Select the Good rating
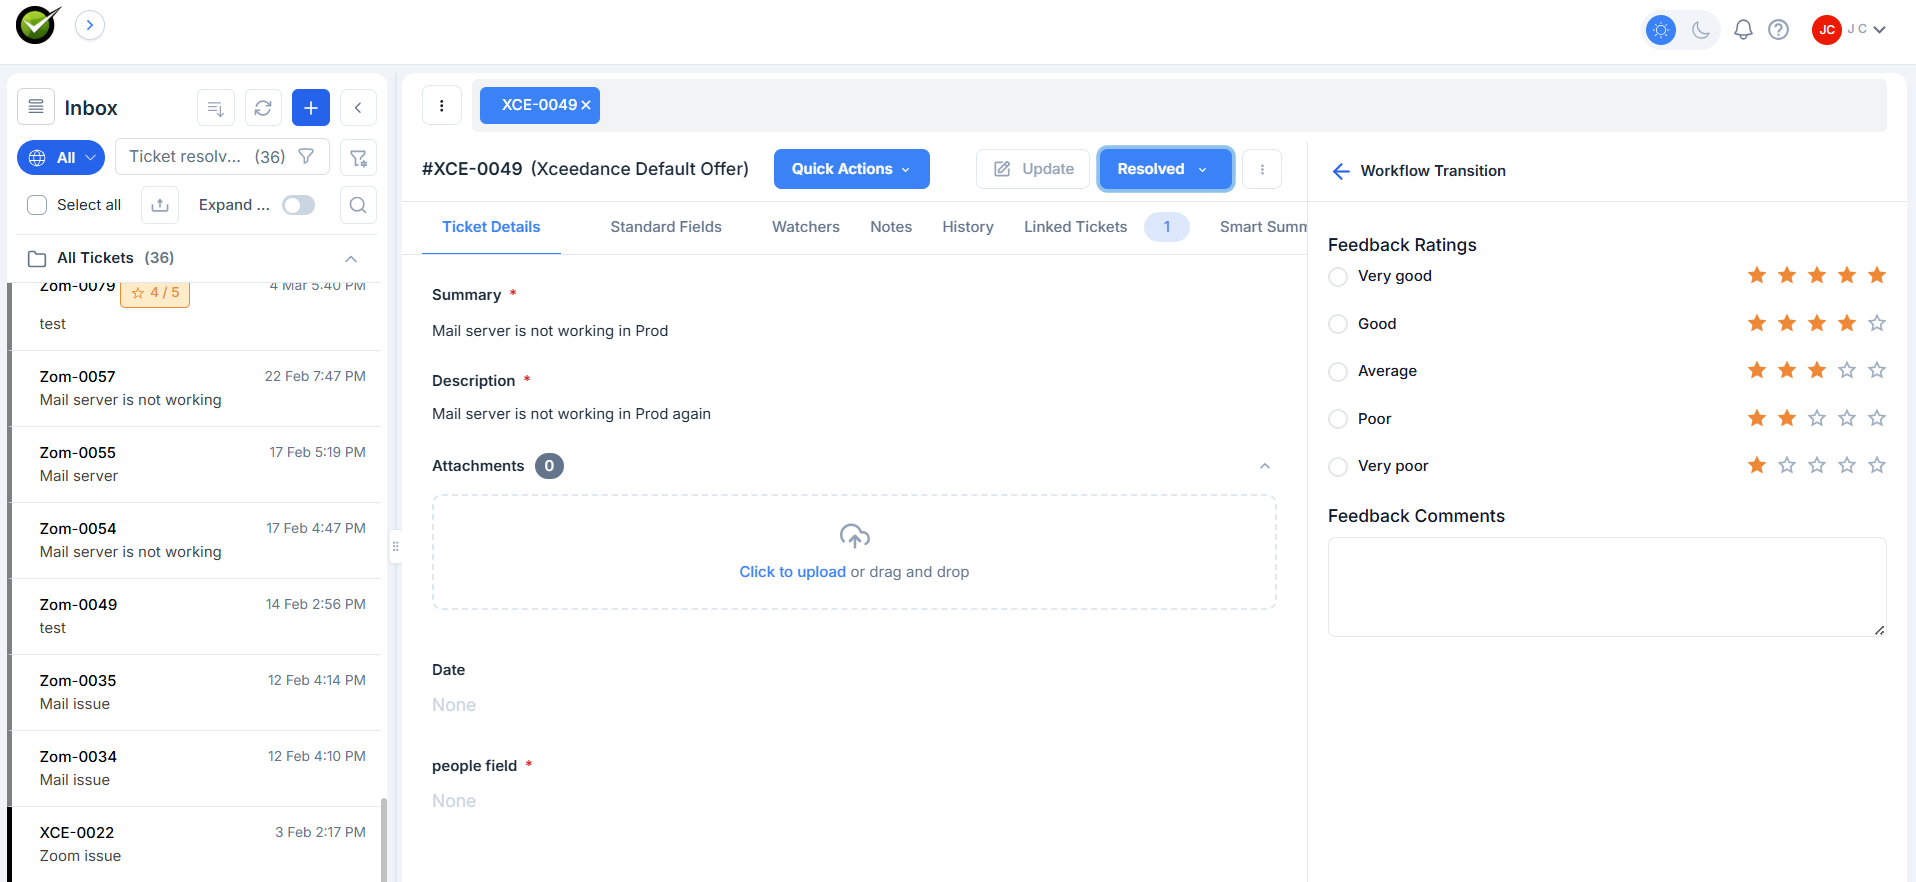The height and width of the screenshot is (882, 1916). pyautogui.click(x=1338, y=324)
